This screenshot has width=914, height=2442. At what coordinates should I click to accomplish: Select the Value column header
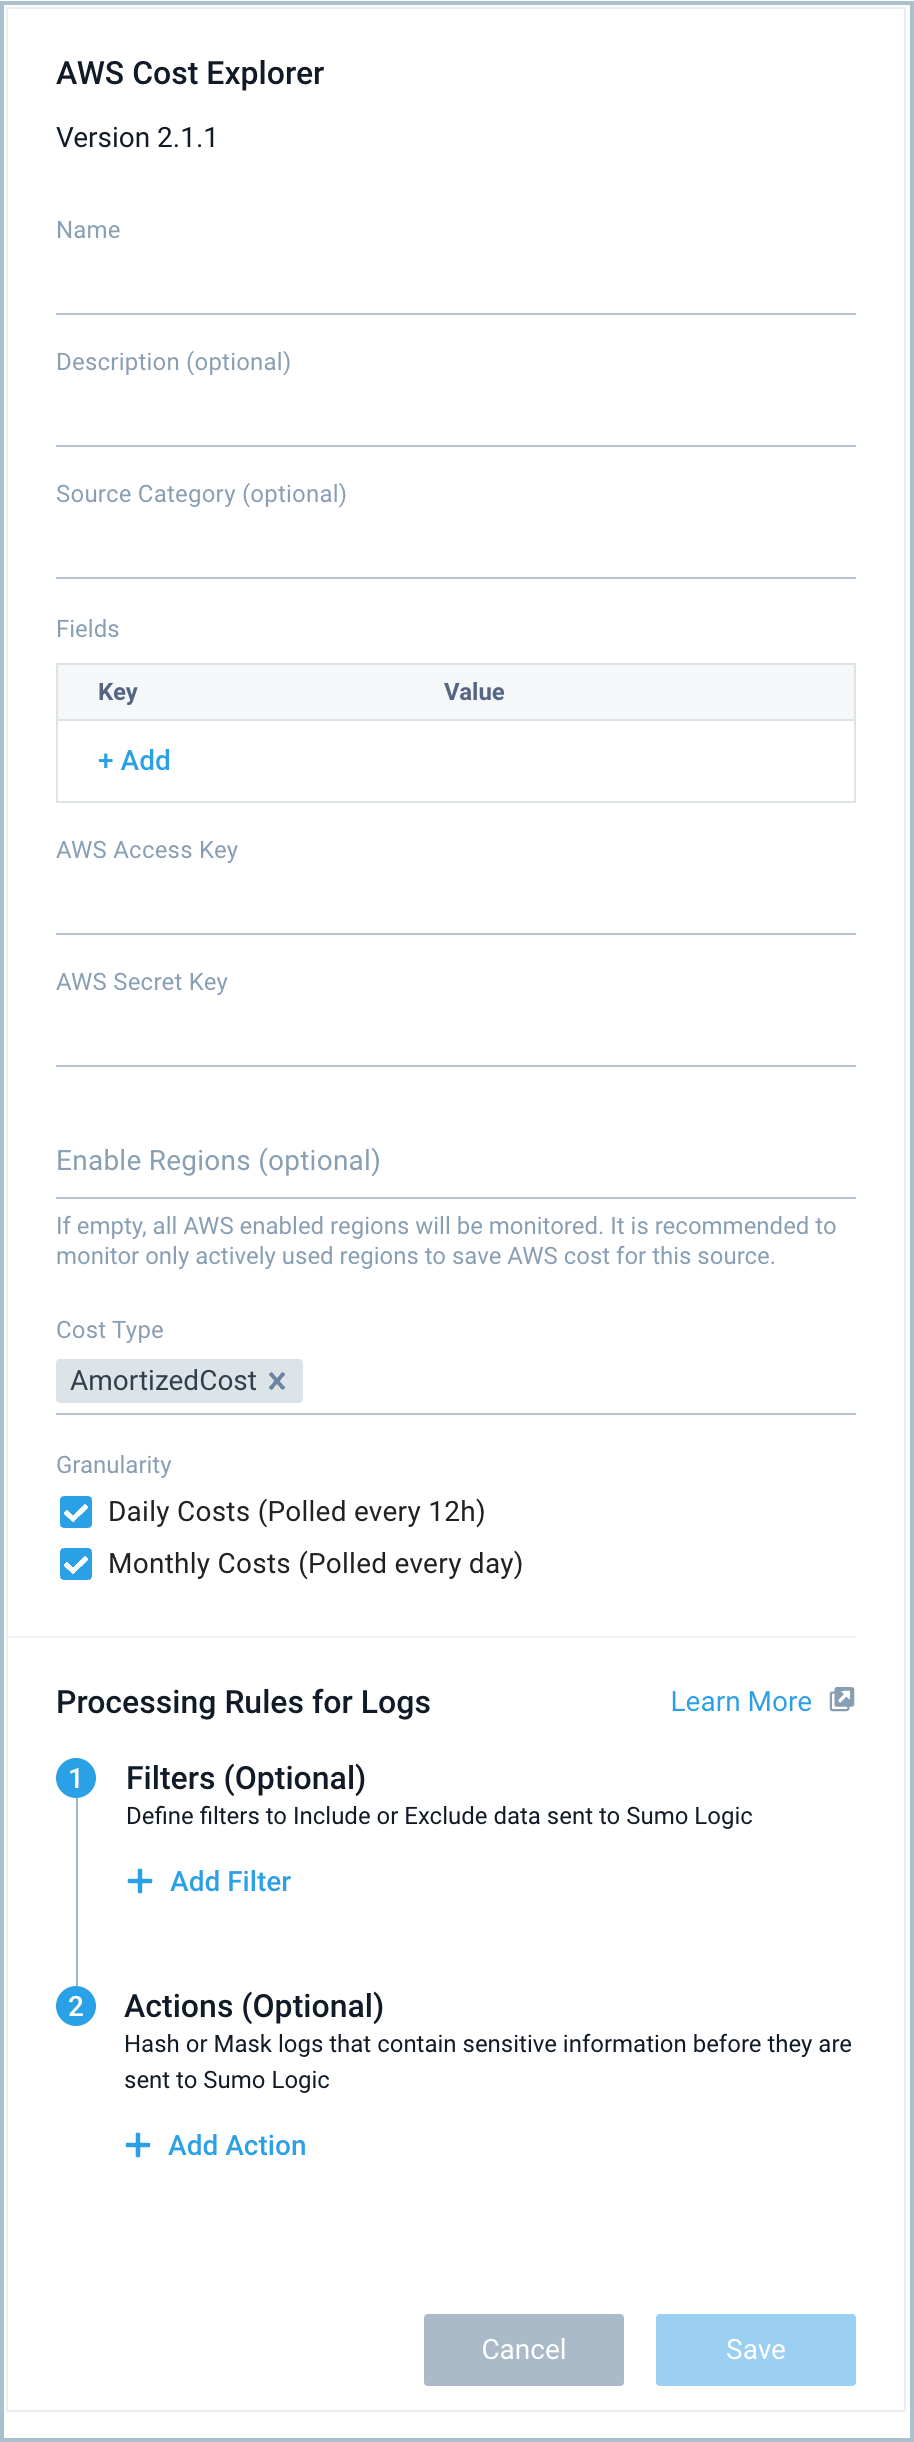[474, 691]
